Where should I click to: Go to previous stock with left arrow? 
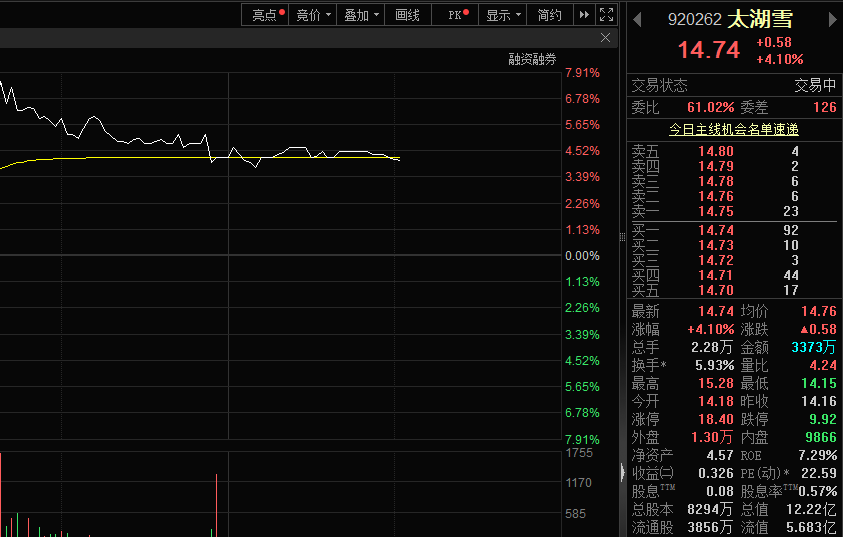point(638,20)
